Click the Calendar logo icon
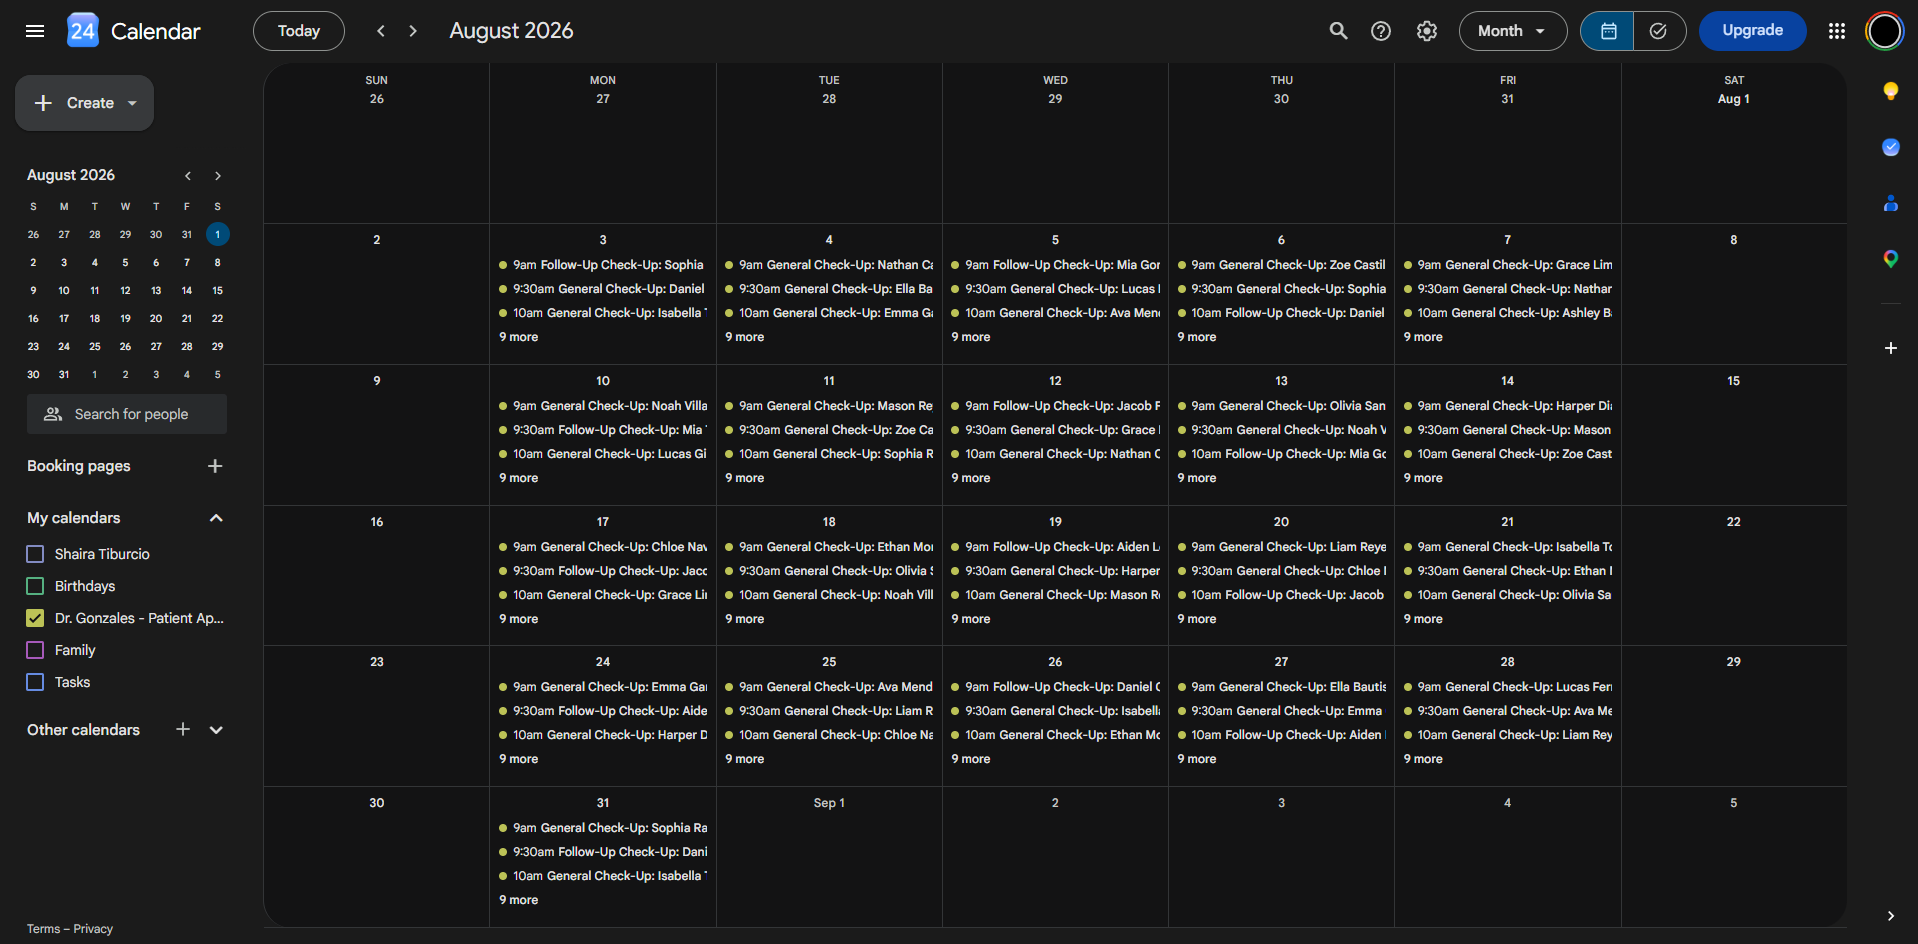The height and width of the screenshot is (944, 1918). (83, 31)
